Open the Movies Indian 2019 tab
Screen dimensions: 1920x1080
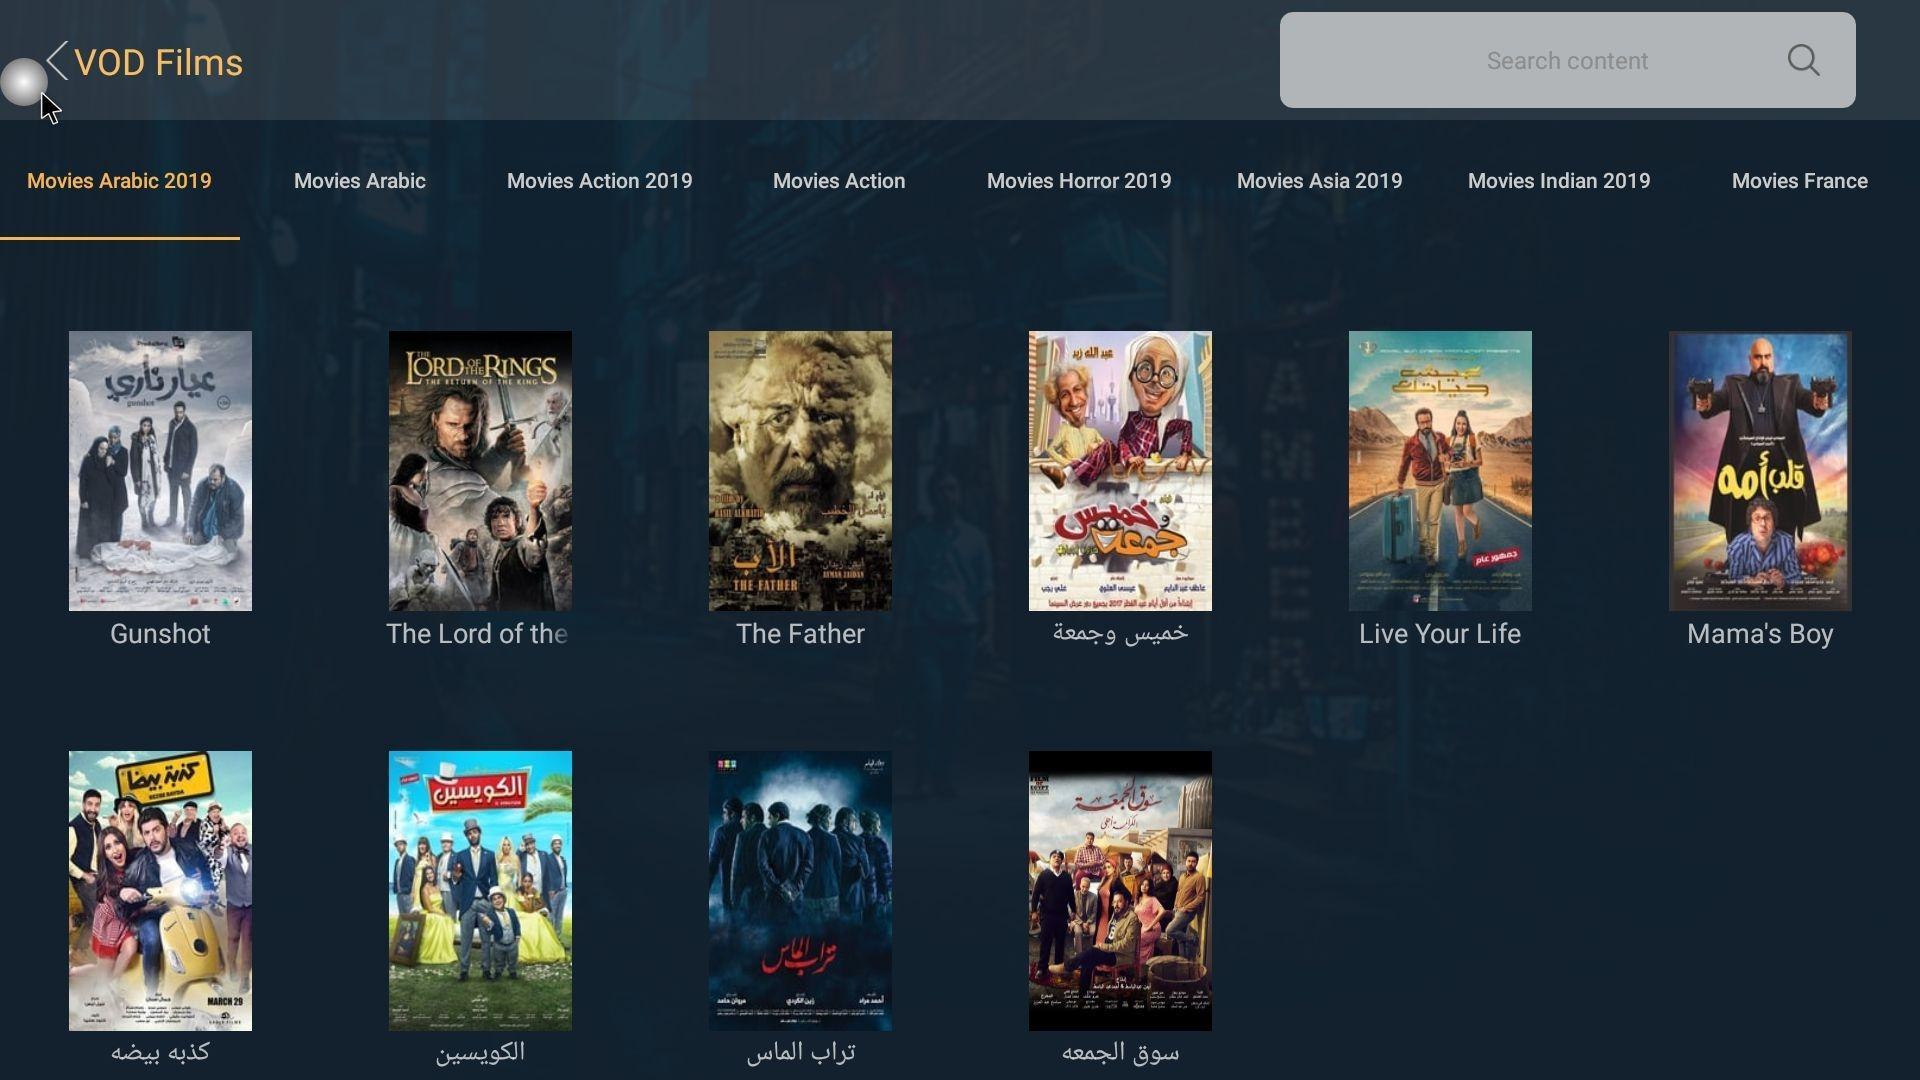(x=1559, y=181)
